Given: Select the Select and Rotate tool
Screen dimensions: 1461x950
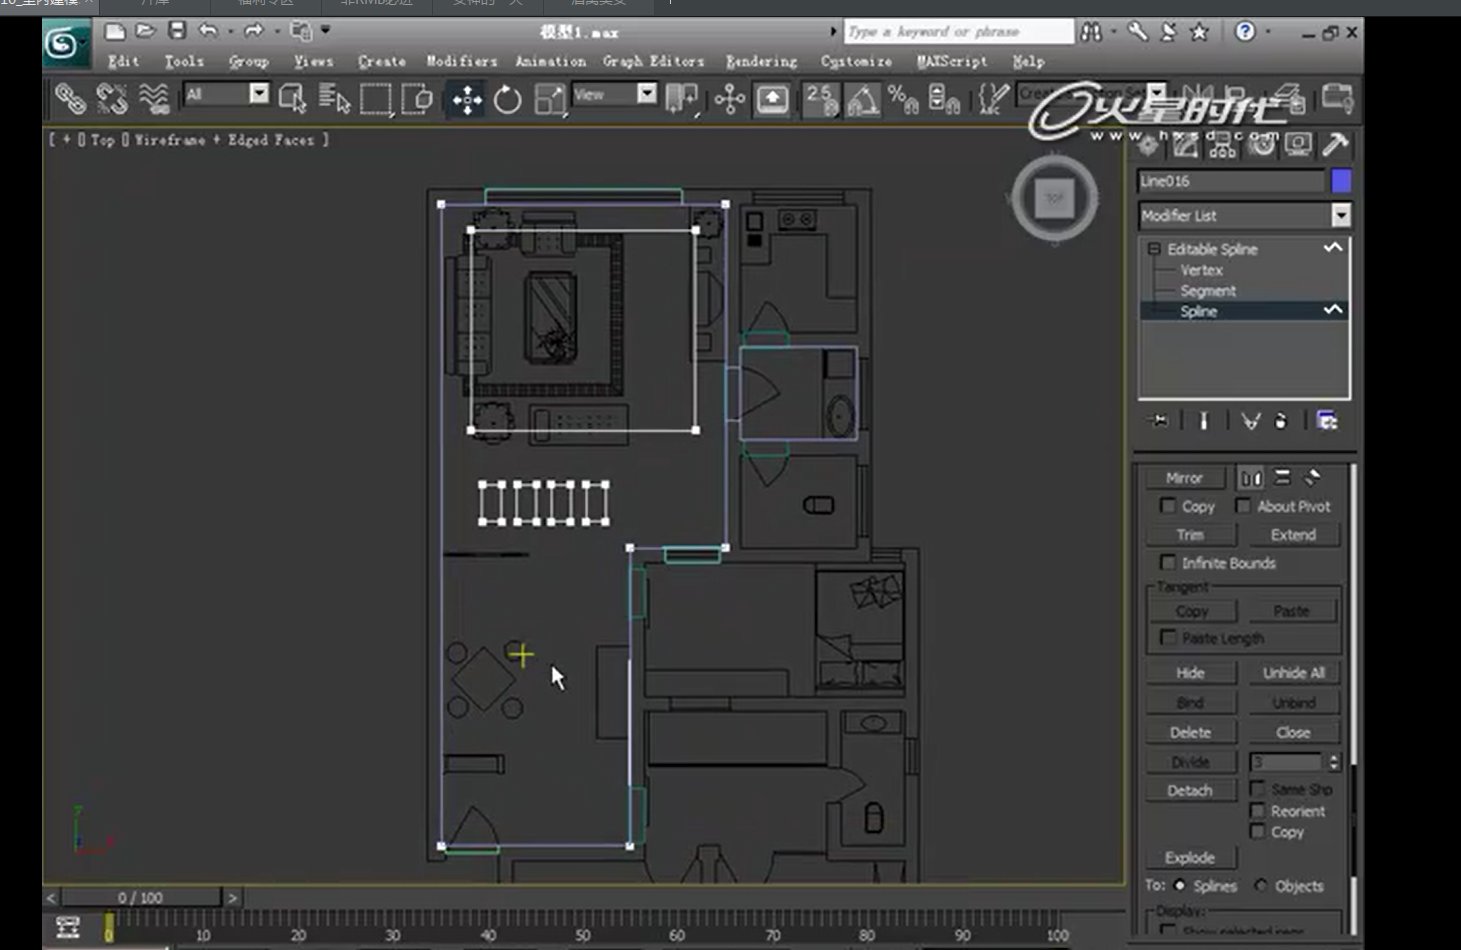Looking at the screenshot, I should click(x=508, y=99).
